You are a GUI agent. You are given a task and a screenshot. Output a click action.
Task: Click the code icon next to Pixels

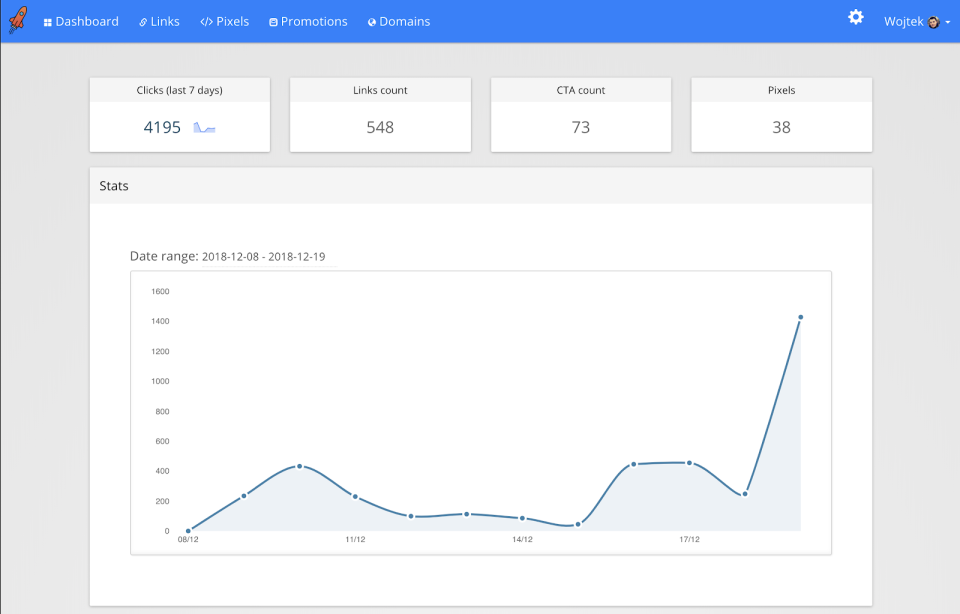[206, 21]
